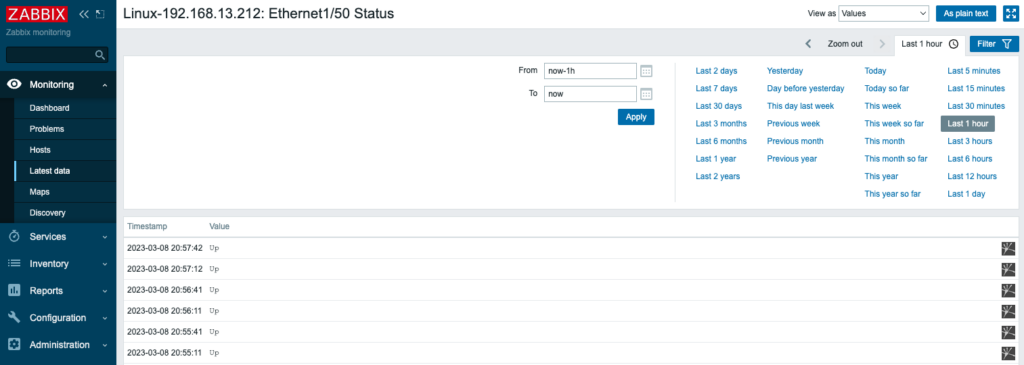Select This year so far range
The height and width of the screenshot is (365, 1024).
(893, 194)
